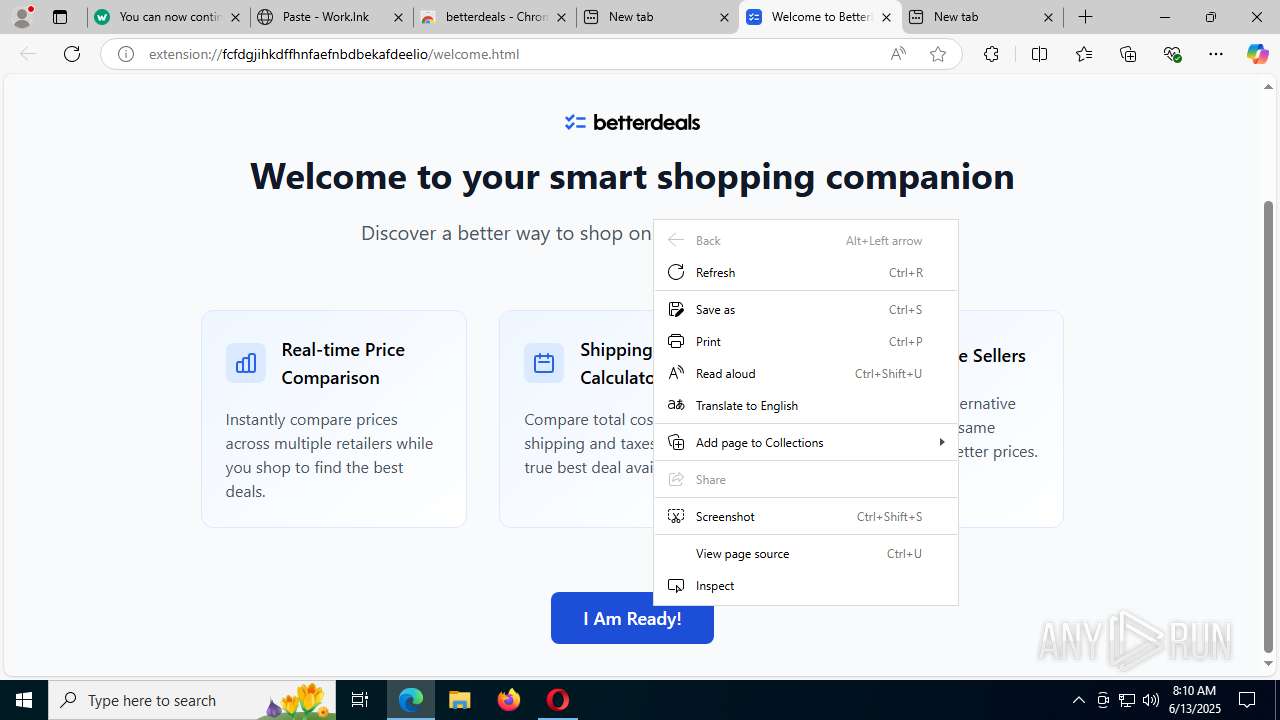The height and width of the screenshot is (720, 1280).
Task: Open Split screen icon
Action: pos(1039,54)
